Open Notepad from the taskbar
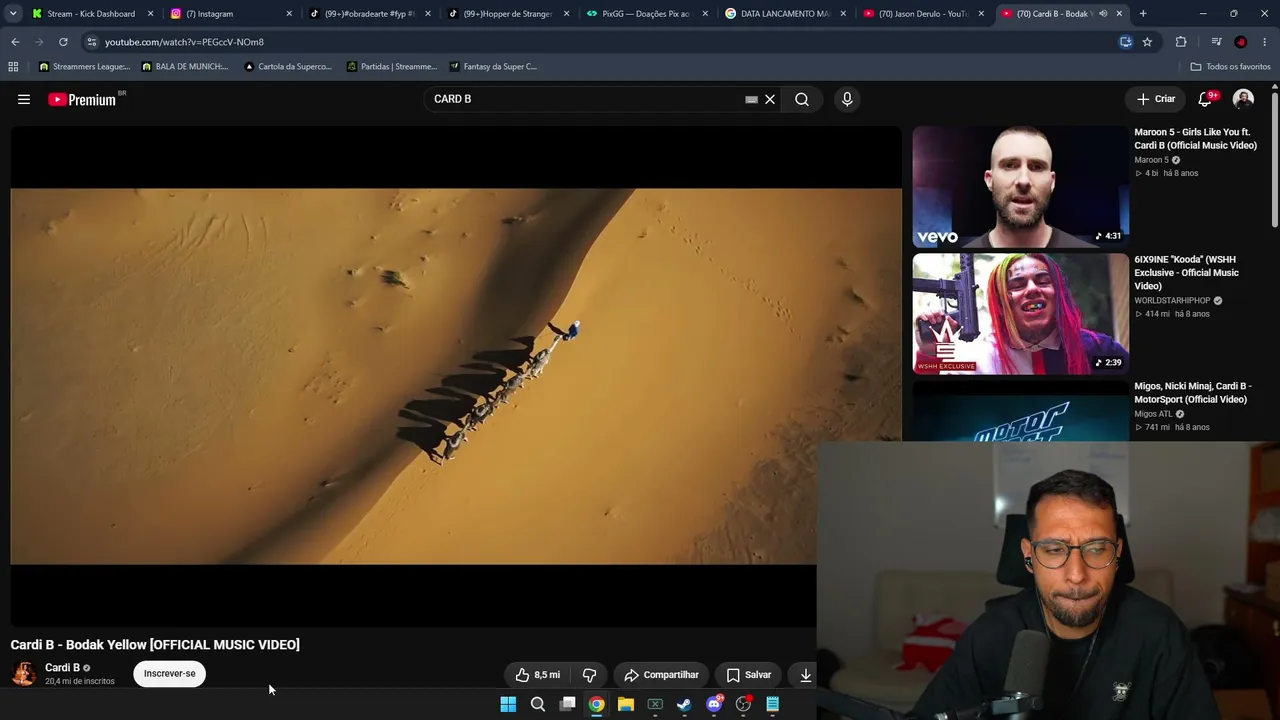Screen dimensions: 1280x720 pos(772,704)
